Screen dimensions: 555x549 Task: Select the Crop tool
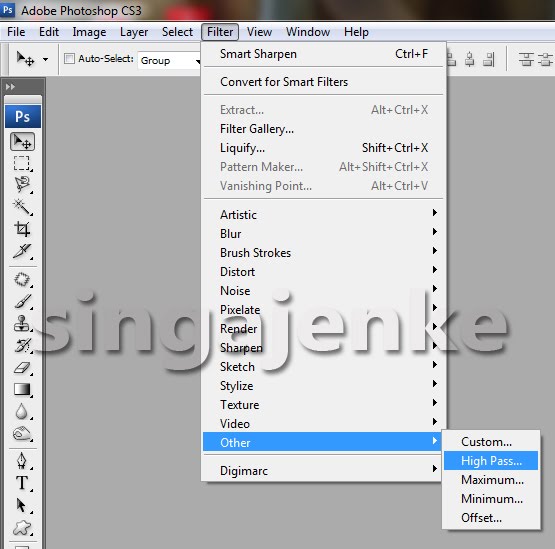point(22,229)
